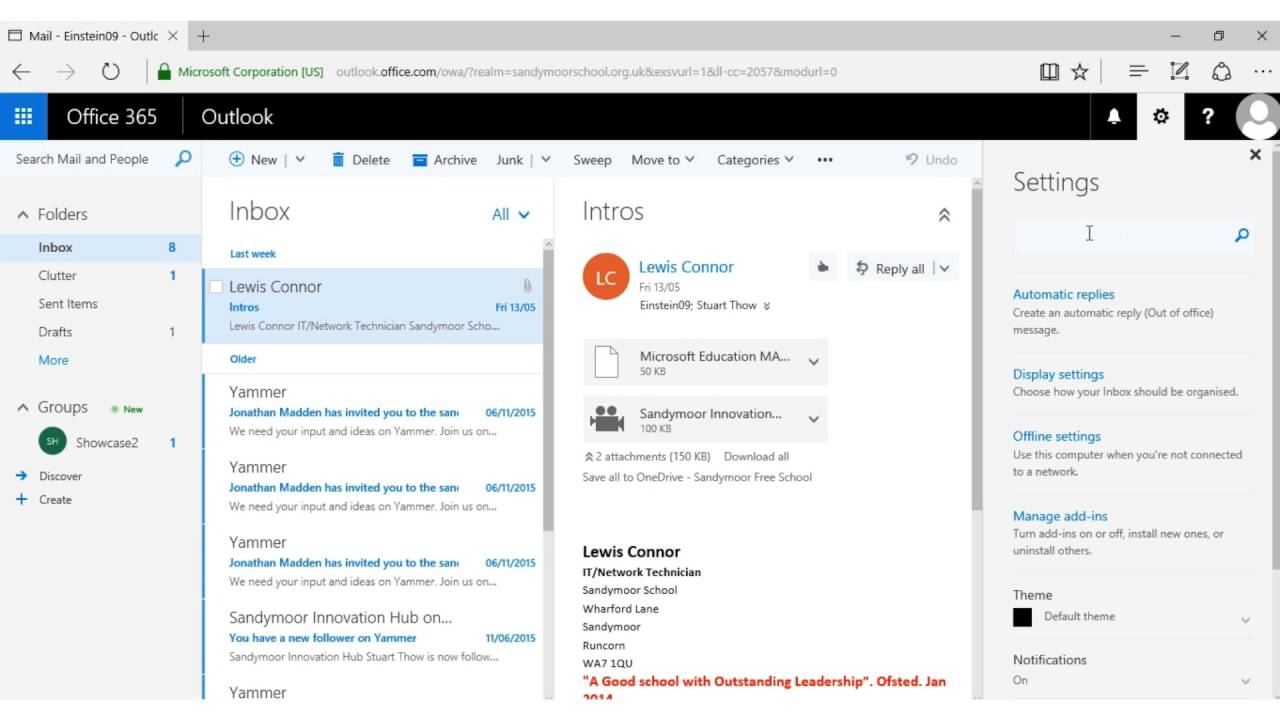Open Automatic replies settings

coord(1063,294)
